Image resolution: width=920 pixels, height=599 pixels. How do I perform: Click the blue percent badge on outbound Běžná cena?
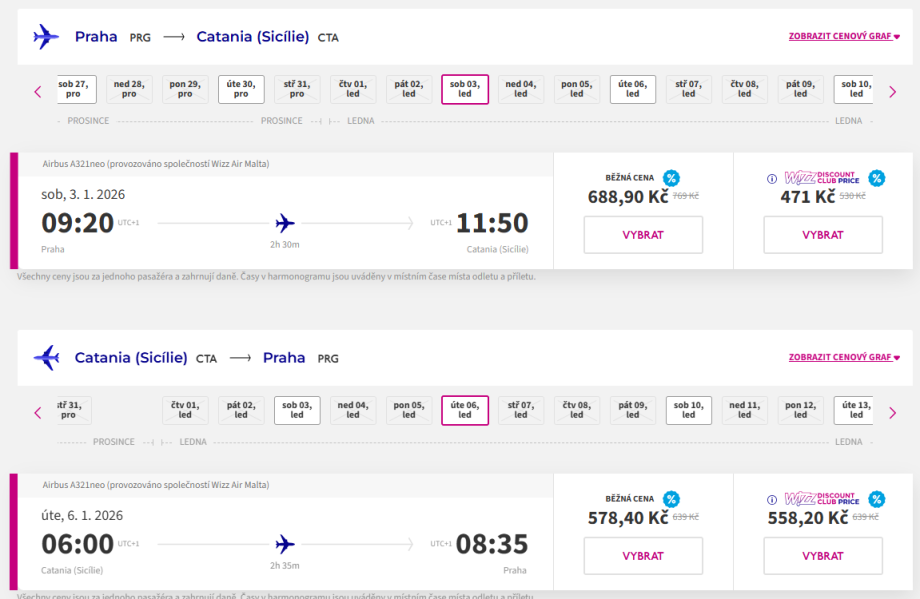671,179
